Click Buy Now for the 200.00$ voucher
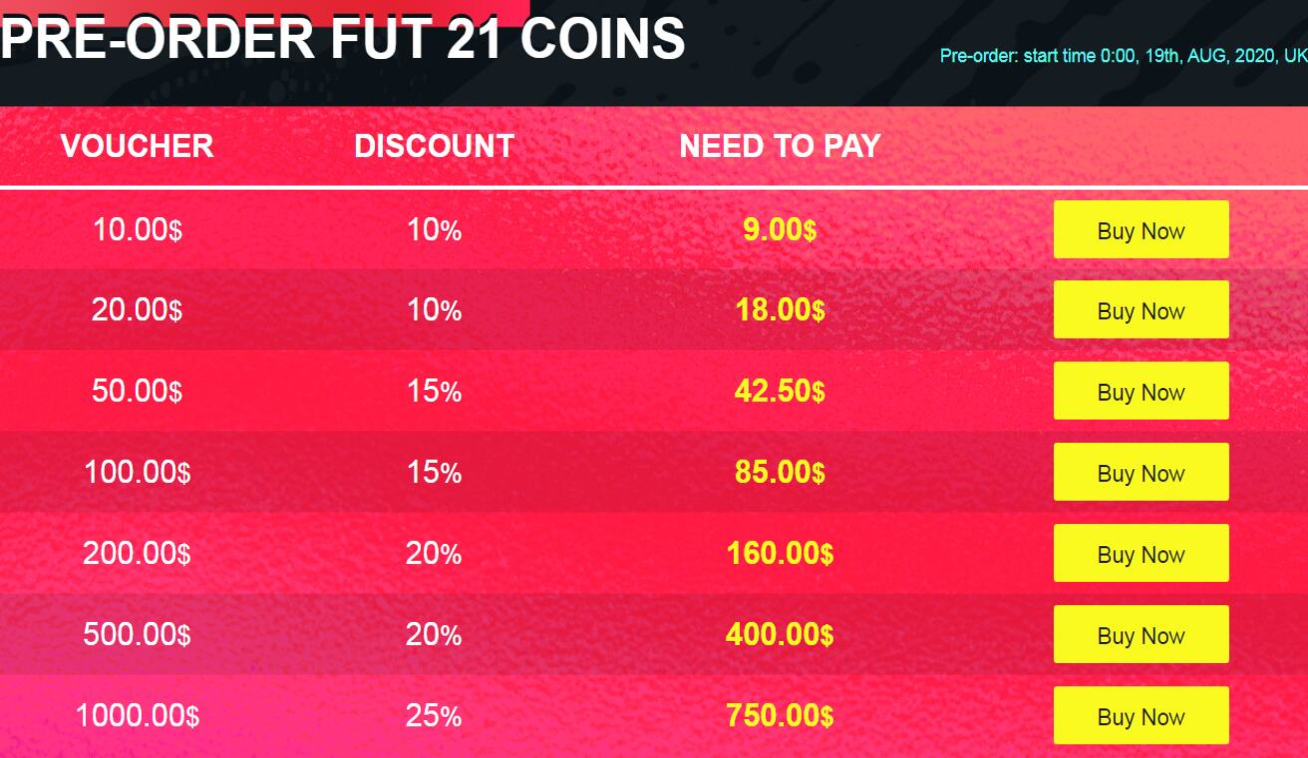Viewport: 1308px width, 758px height. 1141,553
